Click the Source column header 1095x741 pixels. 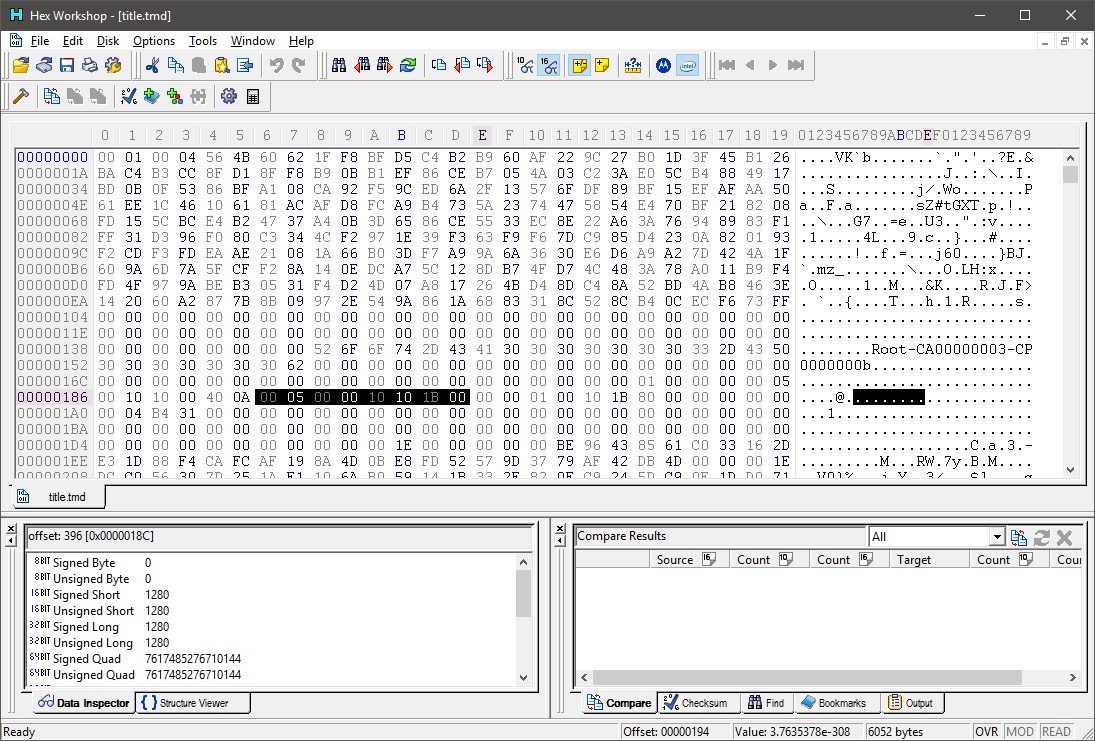pyautogui.click(x=689, y=559)
